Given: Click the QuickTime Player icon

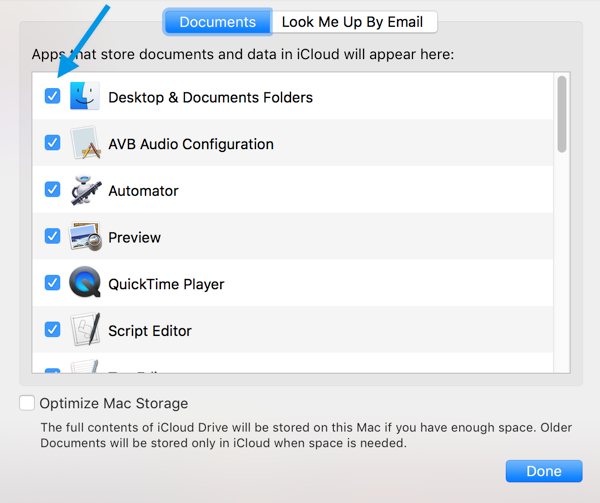Looking at the screenshot, I should 85,282.
